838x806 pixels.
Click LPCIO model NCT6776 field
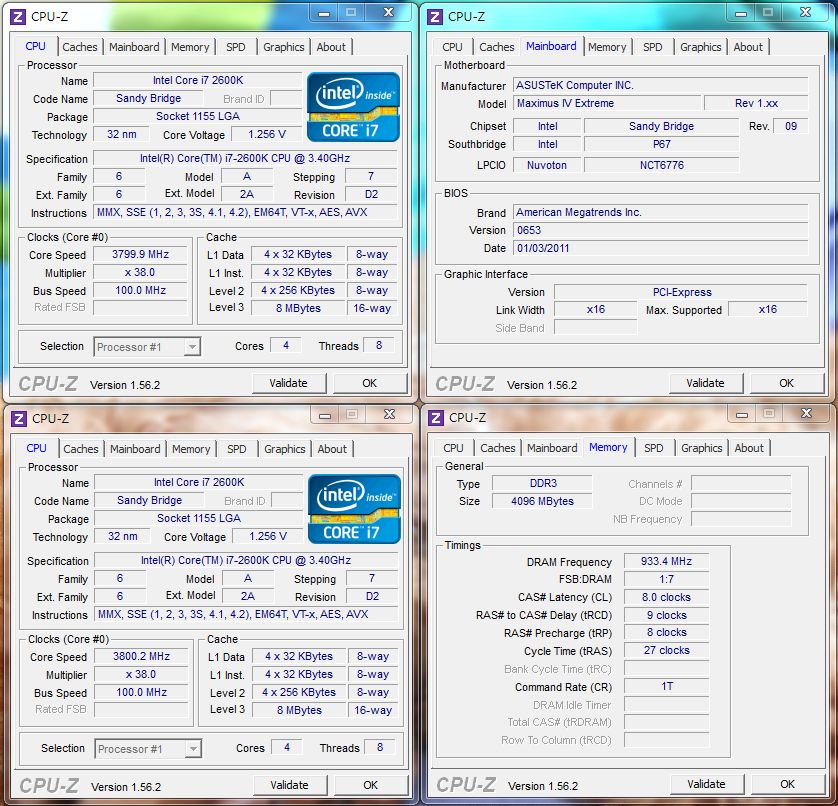point(662,165)
